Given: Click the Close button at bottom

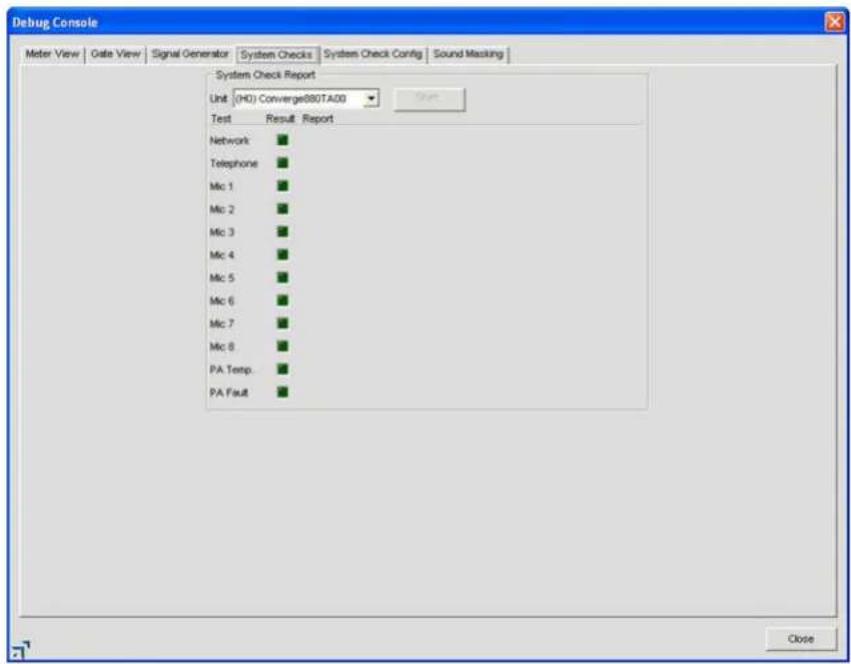Looking at the screenshot, I should click(x=801, y=639).
